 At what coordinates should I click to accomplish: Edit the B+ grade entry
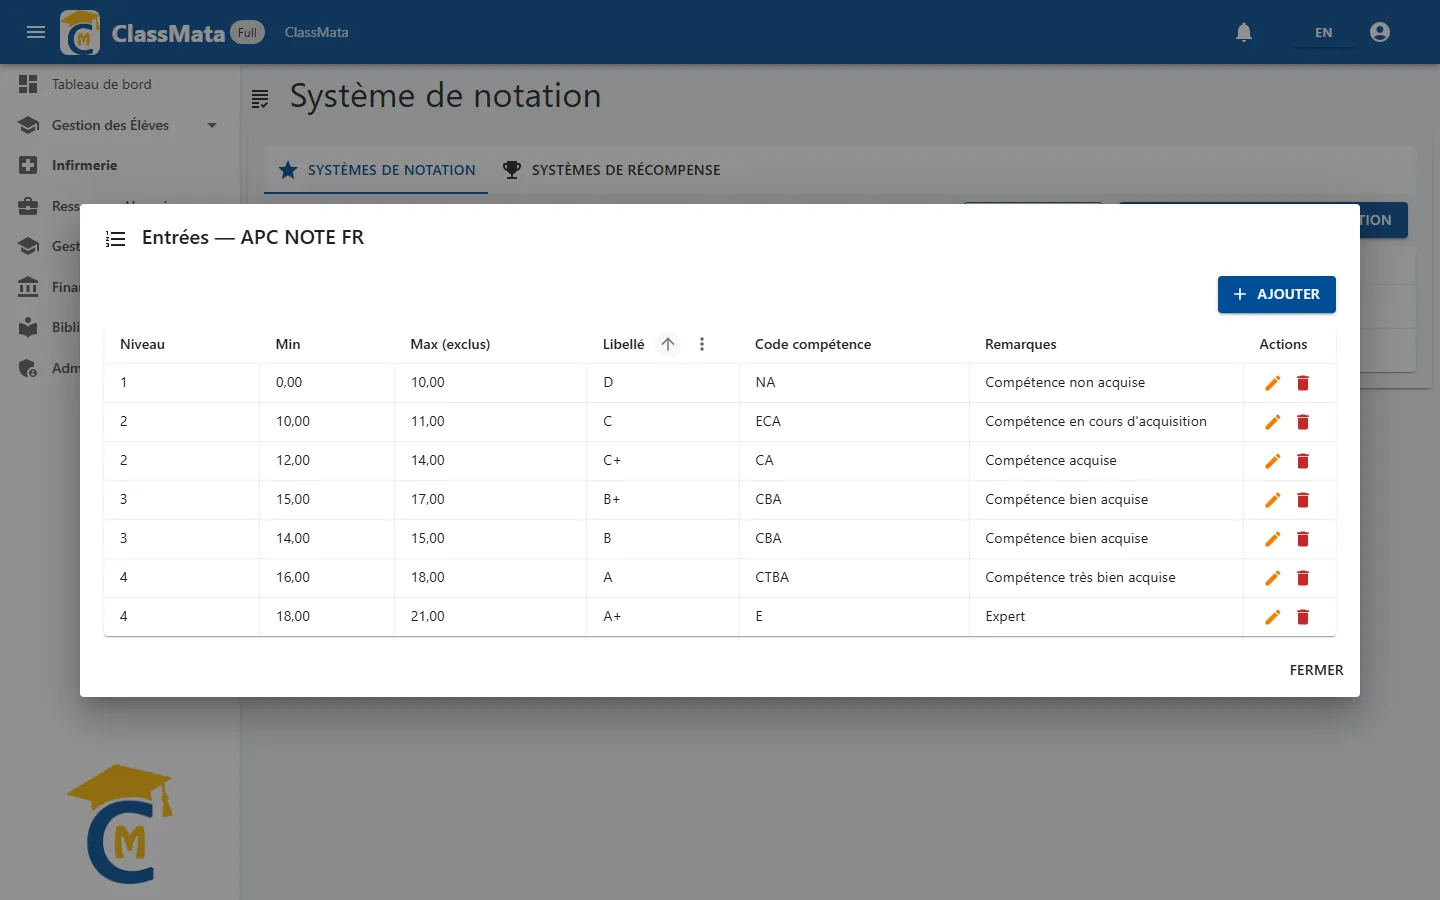point(1272,500)
